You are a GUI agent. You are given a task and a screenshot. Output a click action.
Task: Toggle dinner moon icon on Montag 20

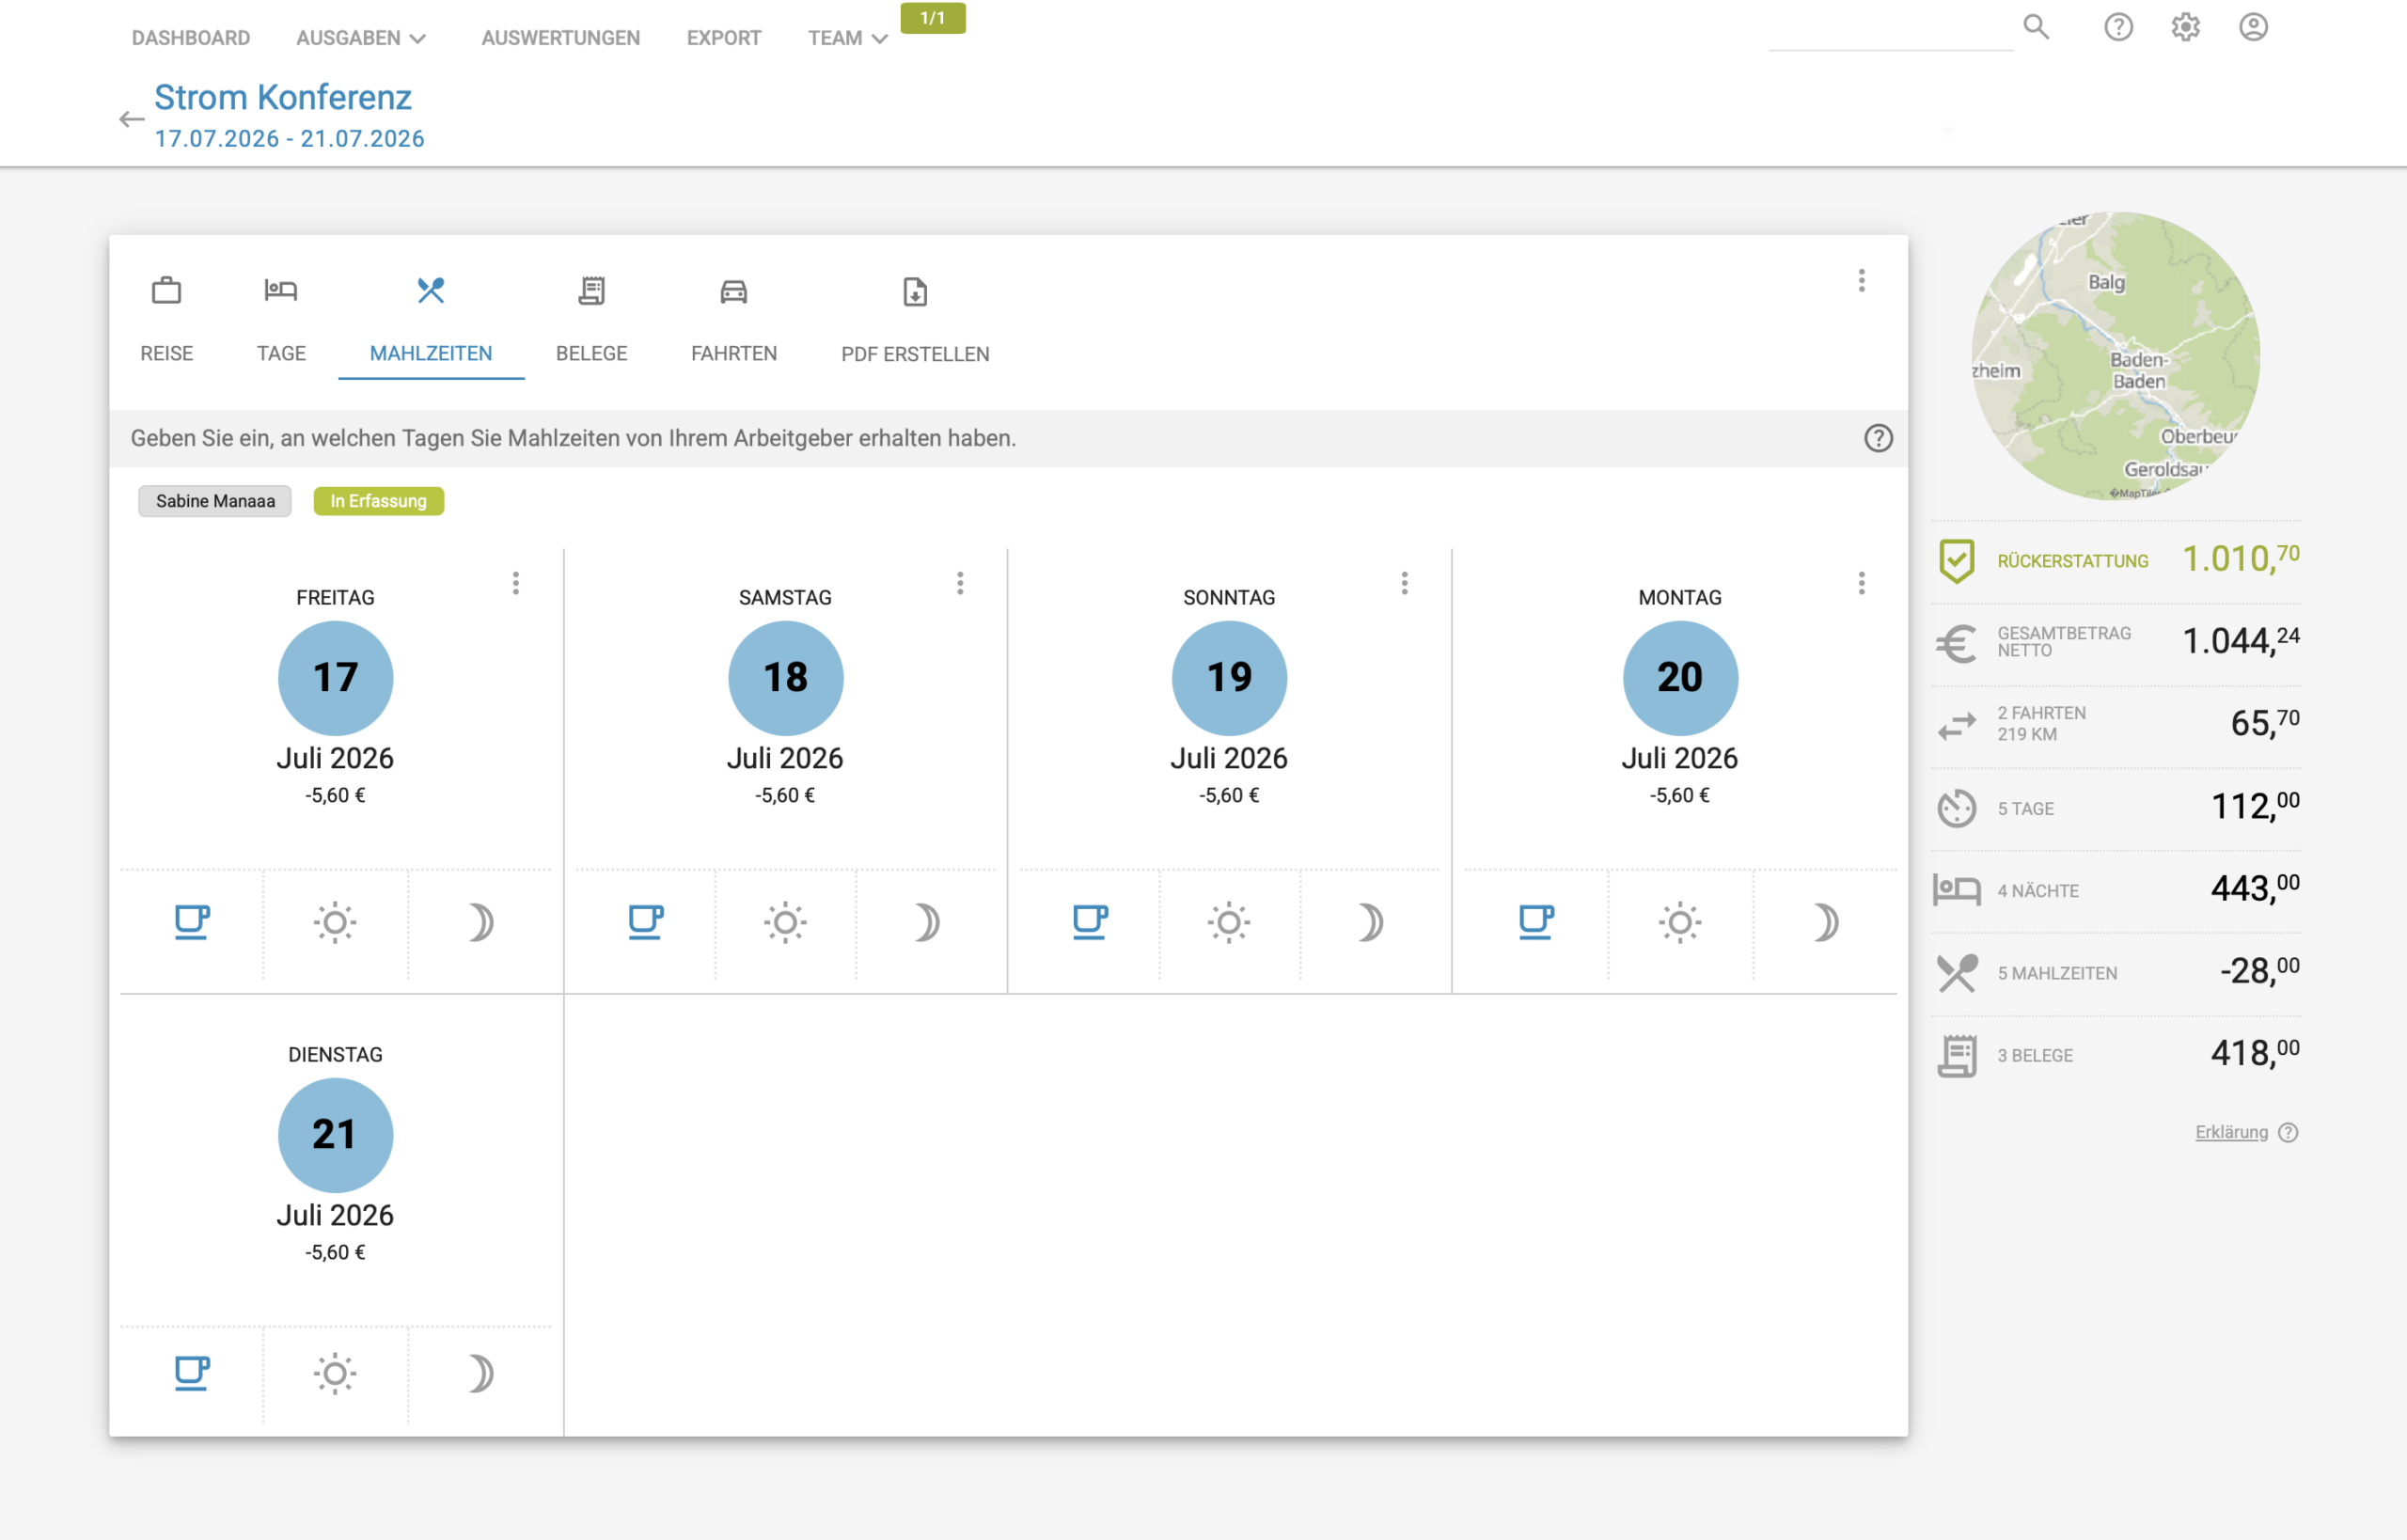click(1826, 922)
